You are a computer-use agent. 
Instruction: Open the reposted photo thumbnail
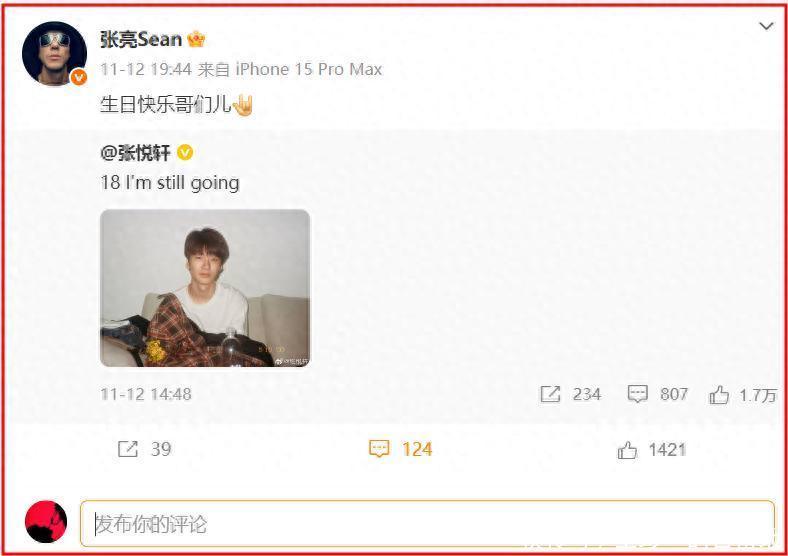coord(205,288)
